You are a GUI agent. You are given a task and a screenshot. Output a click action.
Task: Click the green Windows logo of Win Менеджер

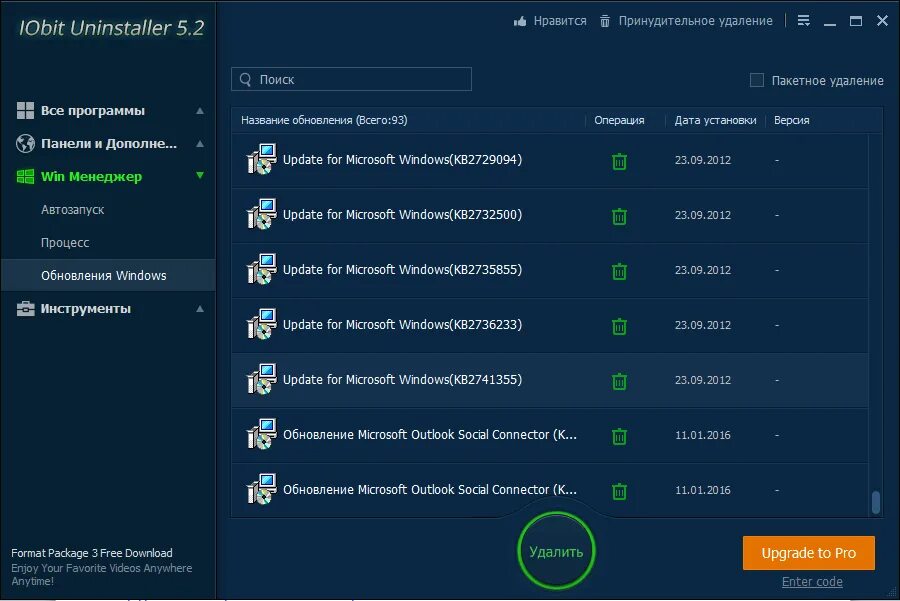pos(25,177)
